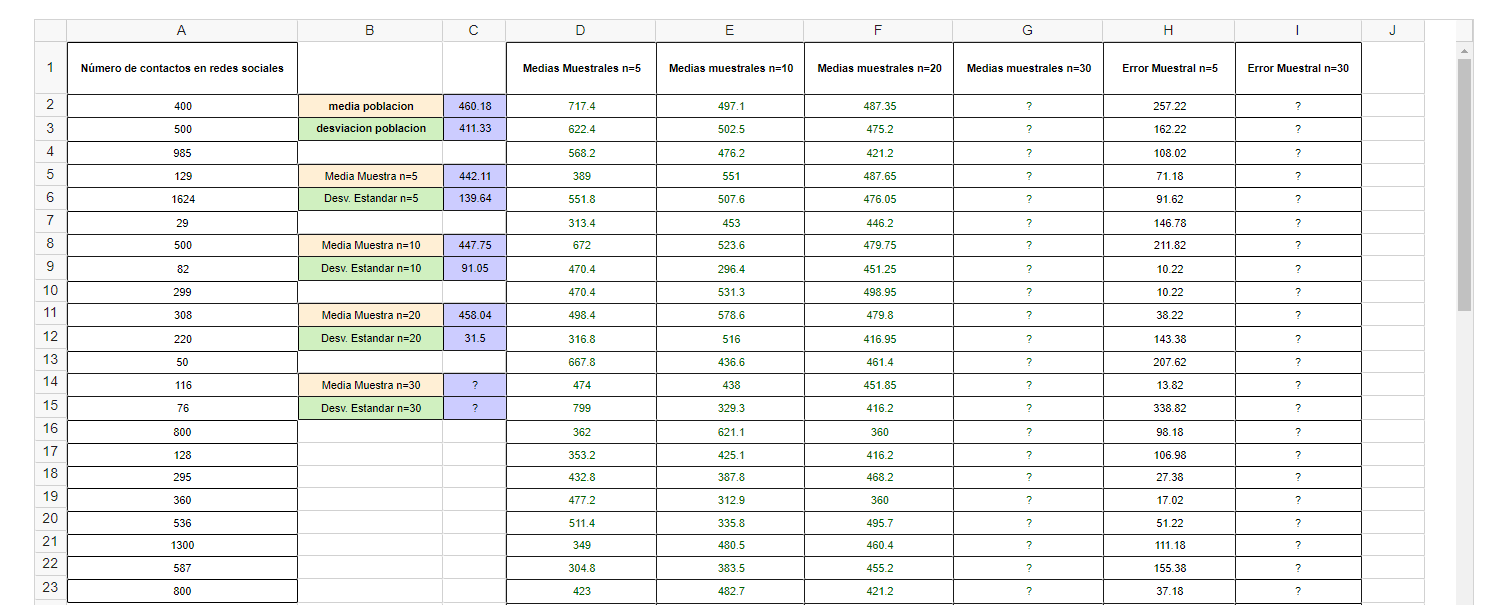This screenshot has height=605, width=1498.
Task: Select row header 23
Action: [x=50, y=590]
